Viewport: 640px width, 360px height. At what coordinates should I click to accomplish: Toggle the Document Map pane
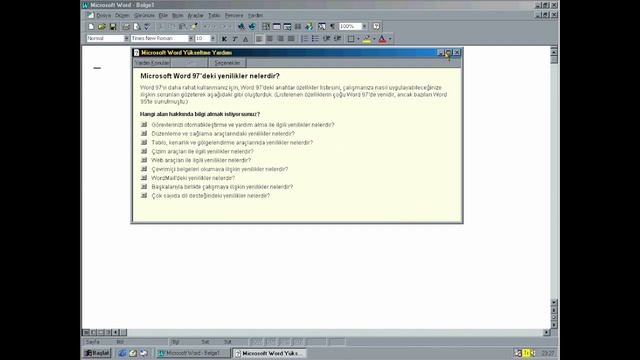pos(322,27)
